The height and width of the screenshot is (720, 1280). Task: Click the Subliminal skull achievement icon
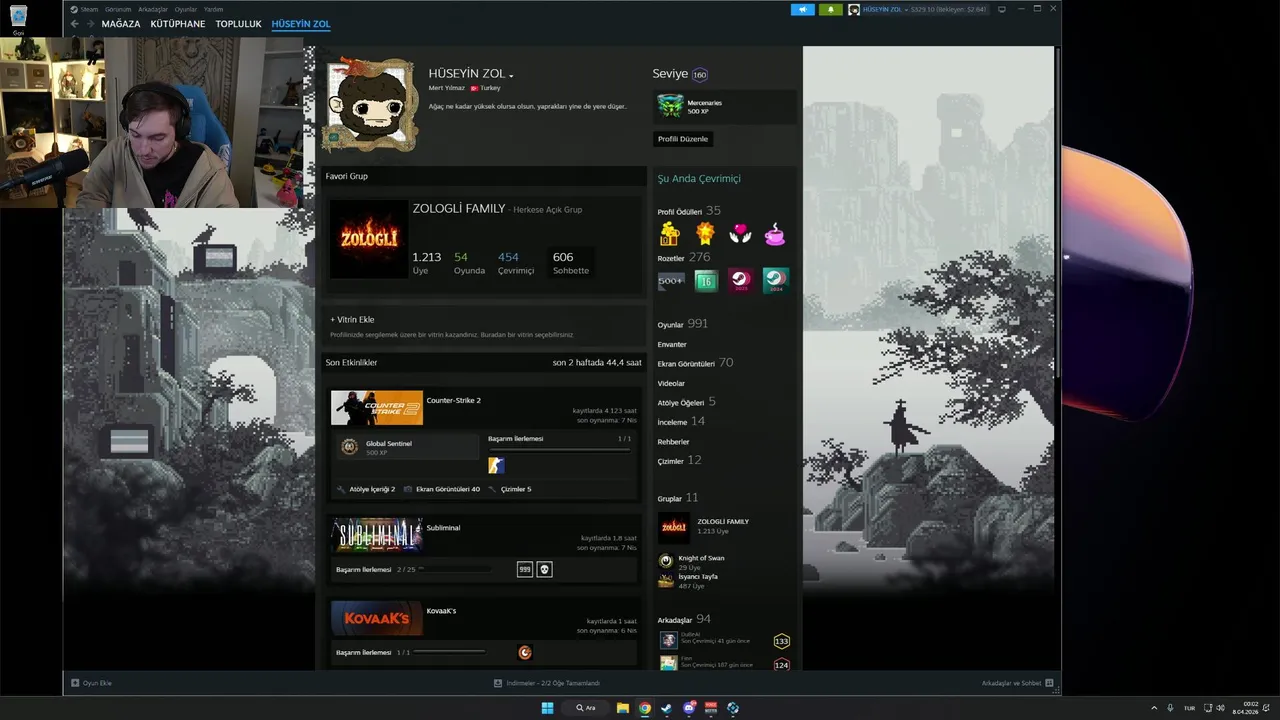(x=544, y=569)
